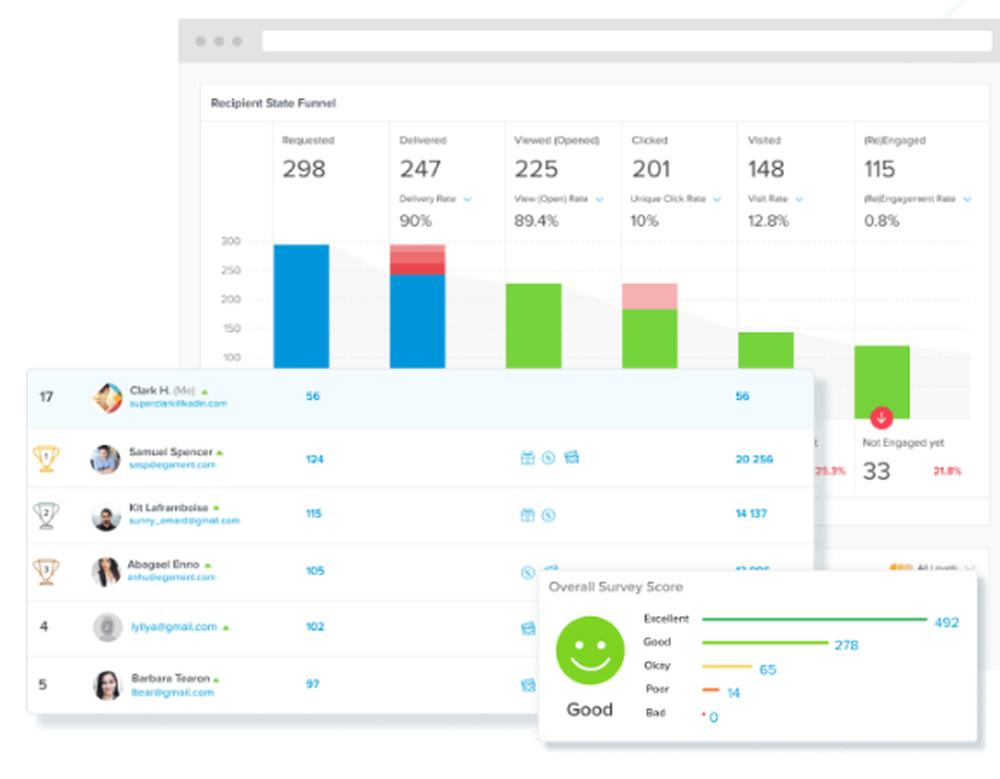This screenshot has width=1000, height=779.
Task: Click the gold first-place trophy icon
Action: 46,458
